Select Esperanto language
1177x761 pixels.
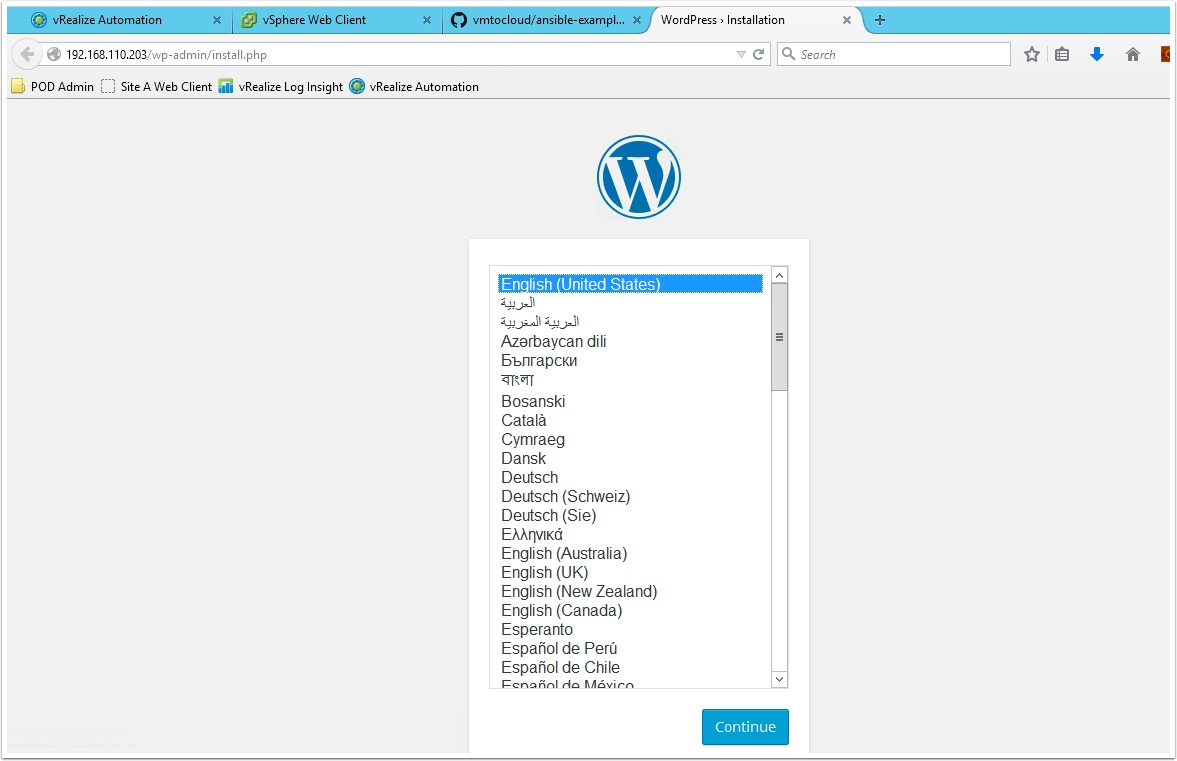point(631,630)
